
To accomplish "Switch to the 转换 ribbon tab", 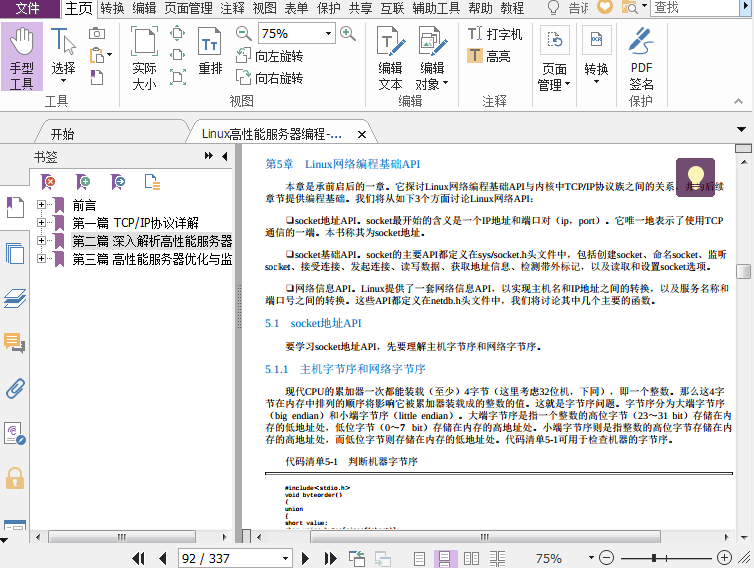I will [113, 8].
